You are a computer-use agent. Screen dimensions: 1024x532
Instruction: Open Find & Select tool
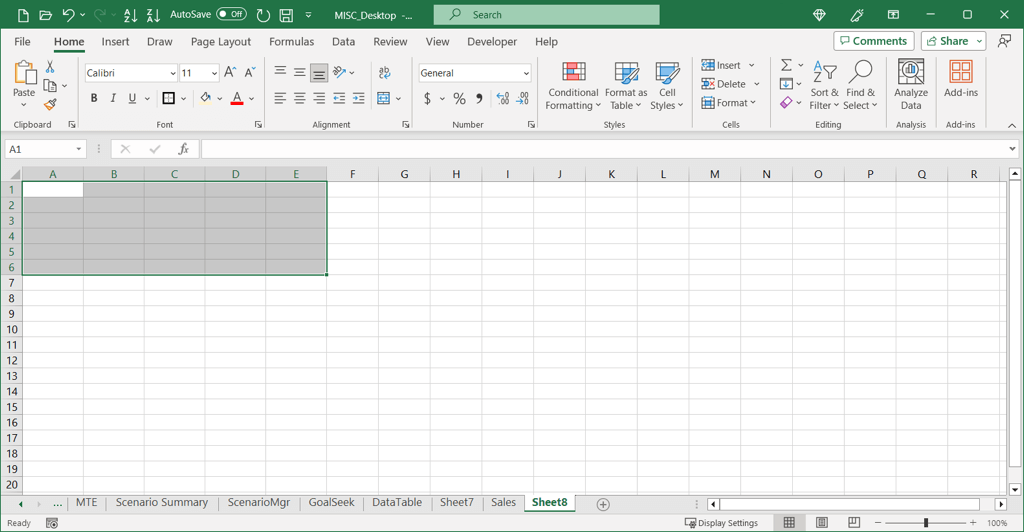860,85
